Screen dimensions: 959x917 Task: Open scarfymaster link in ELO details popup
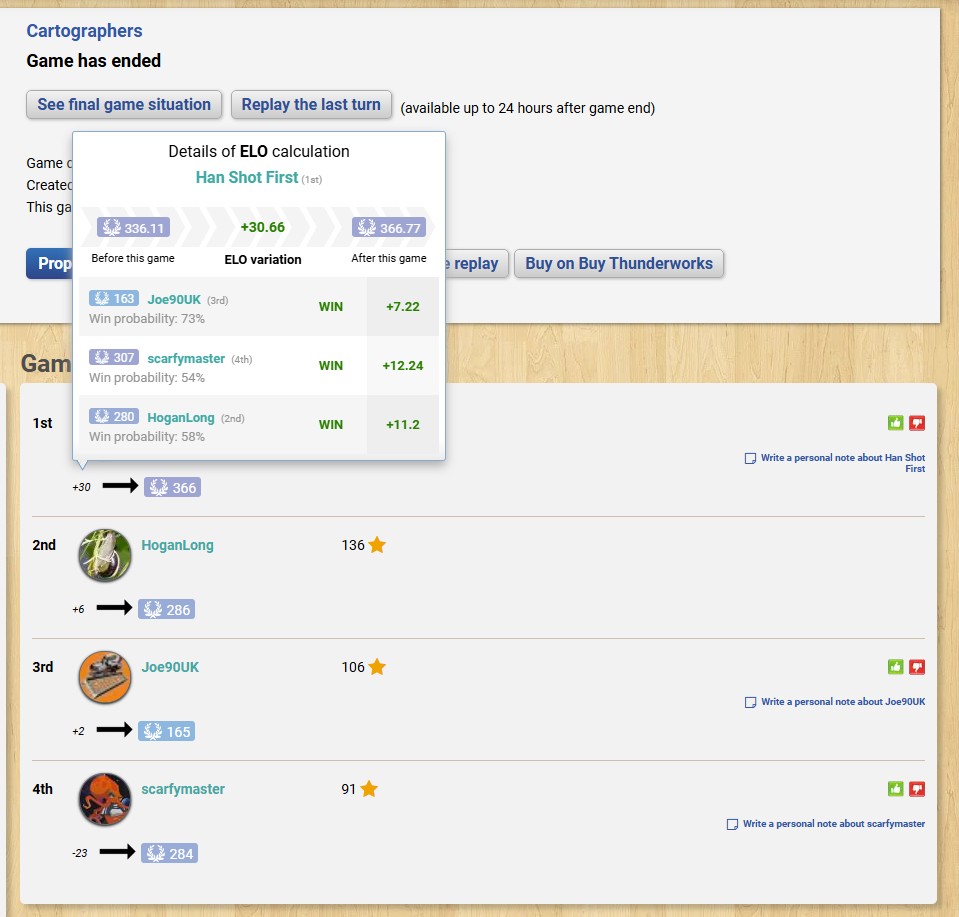pyautogui.click(x=186, y=358)
